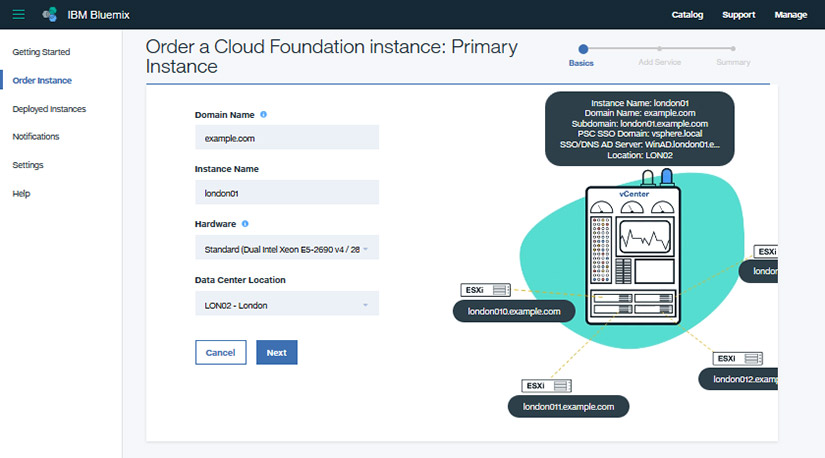Screen dimensions: 825x458
Task: Focus the Instance Name input field
Action: coord(287,192)
